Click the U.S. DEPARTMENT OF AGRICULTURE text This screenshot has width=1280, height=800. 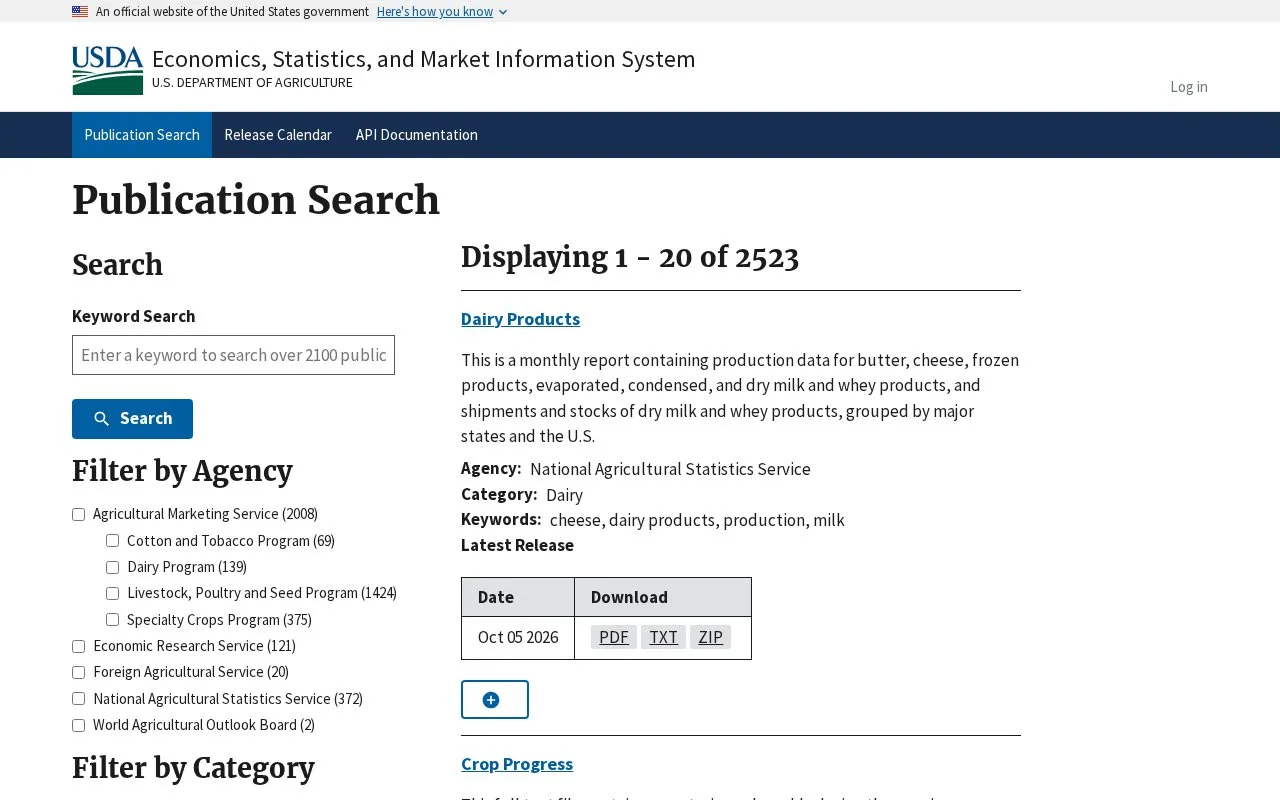tap(252, 83)
